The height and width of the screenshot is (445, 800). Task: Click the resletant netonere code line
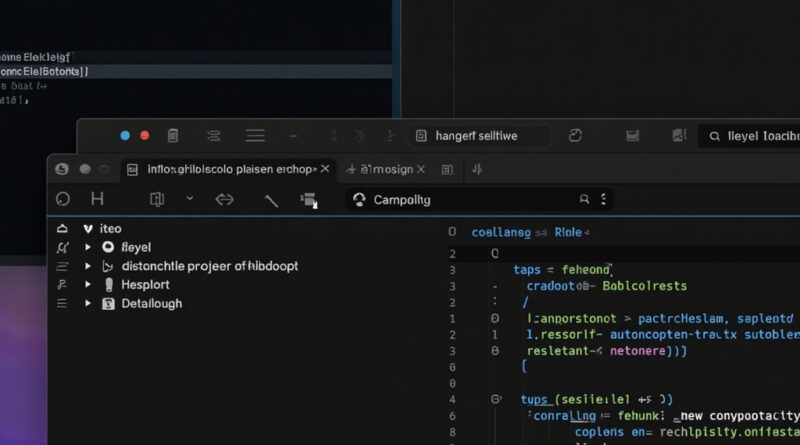(607, 351)
